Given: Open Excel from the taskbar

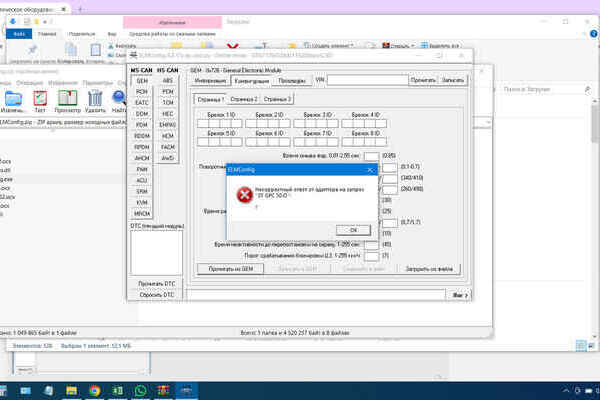Looking at the screenshot, I should coord(117,390).
